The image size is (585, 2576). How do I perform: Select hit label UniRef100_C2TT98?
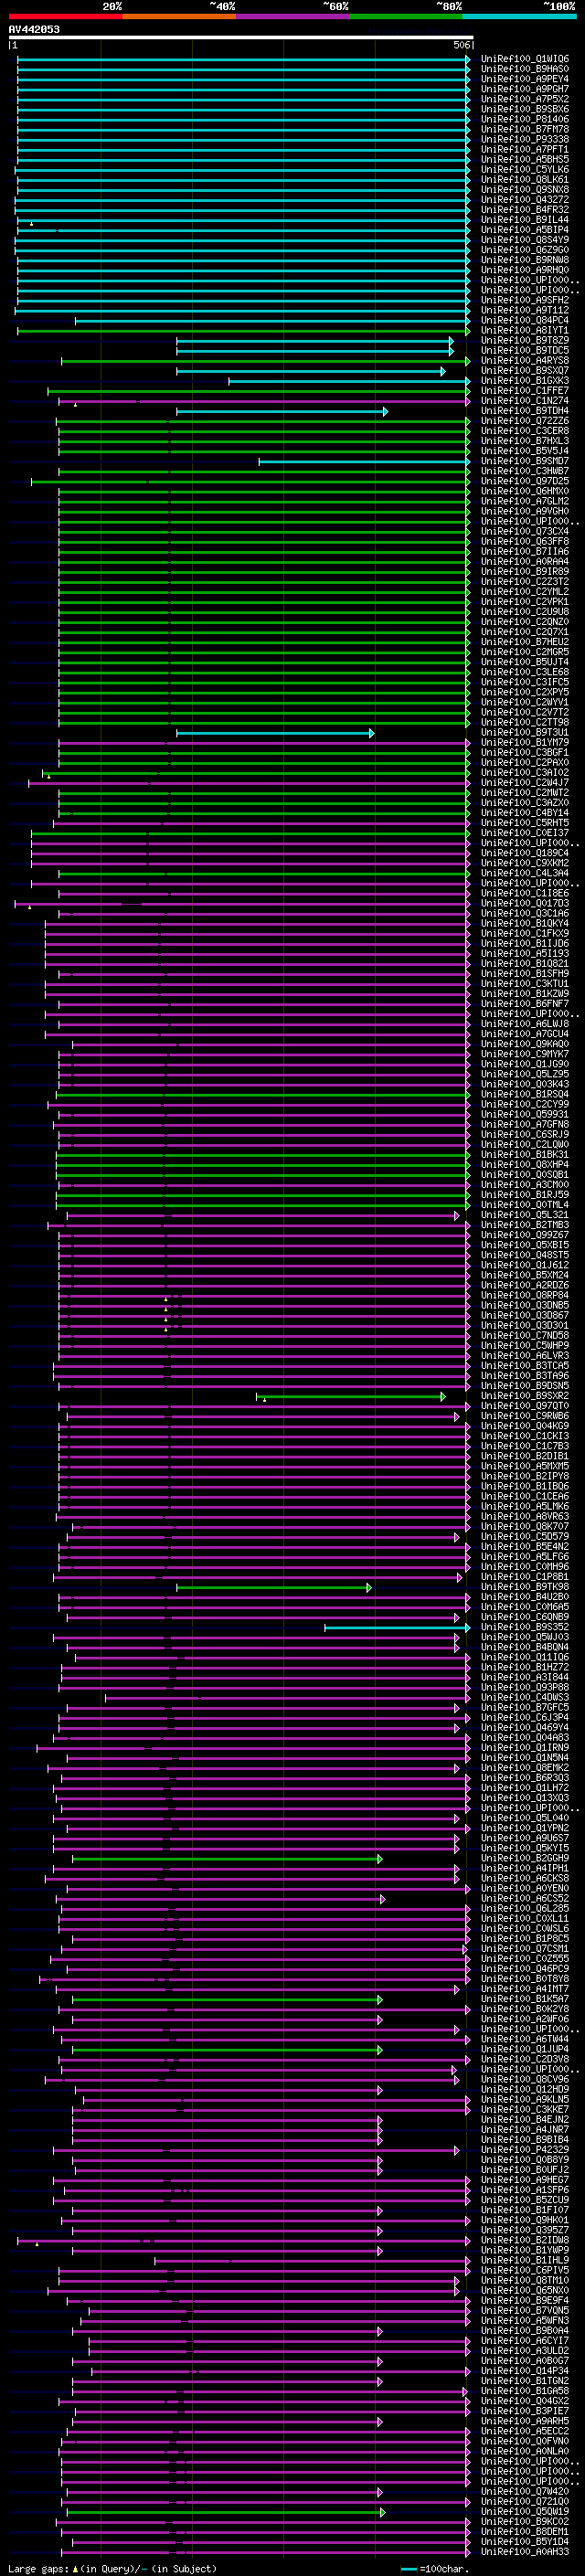tap(524, 722)
